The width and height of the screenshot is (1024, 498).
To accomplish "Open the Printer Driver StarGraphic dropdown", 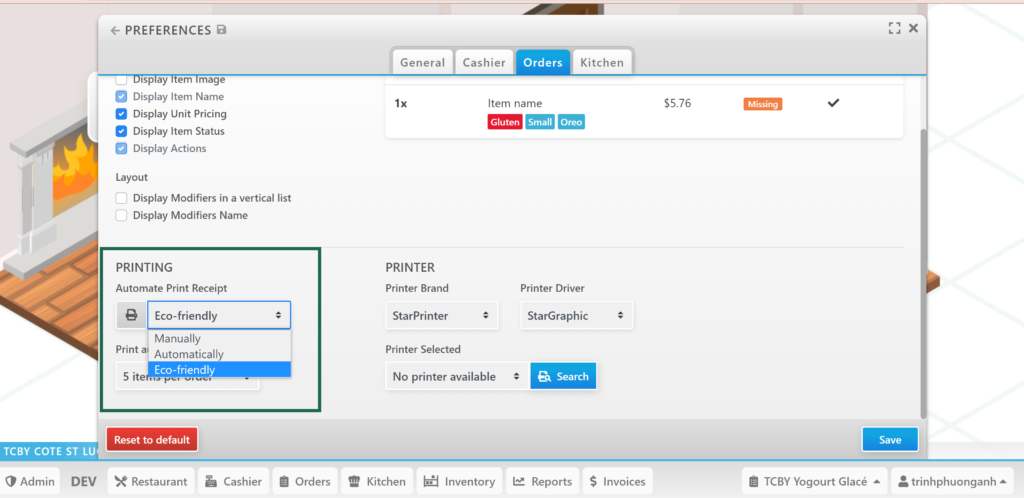I will click(x=576, y=316).
